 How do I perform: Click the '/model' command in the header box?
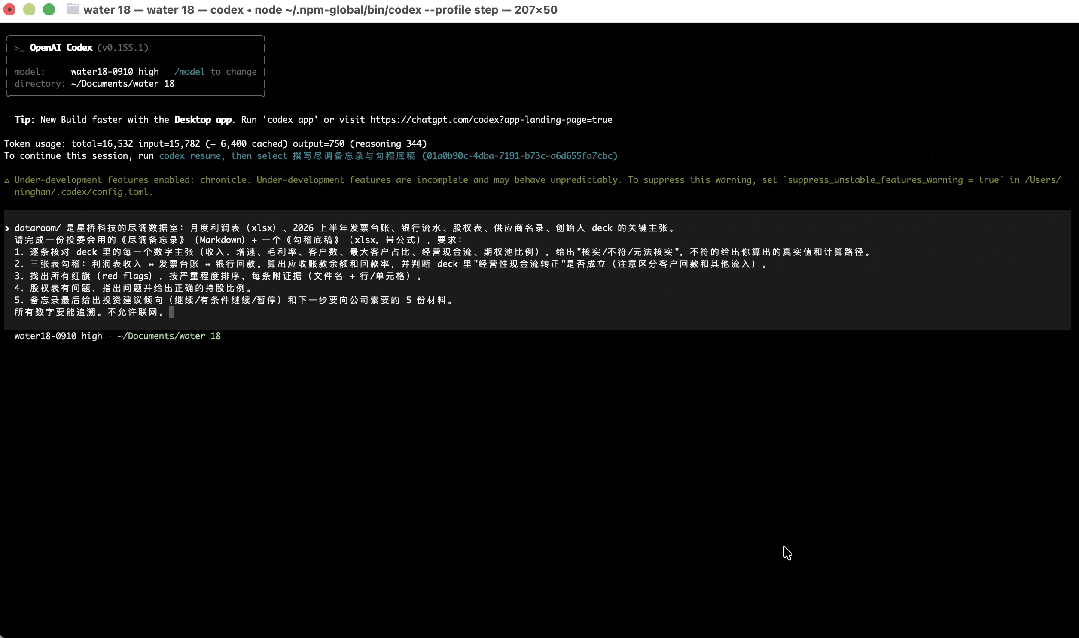click(x=189, y=72)
